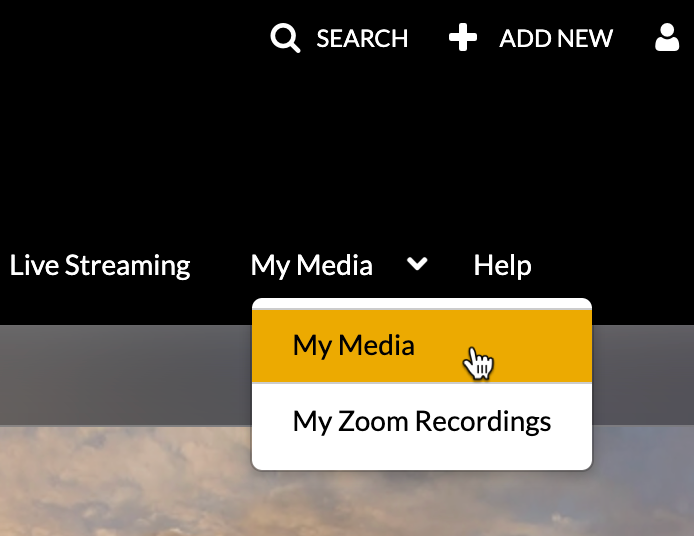This screenshot has height=536, width=694.
Task: Click the My Media navigation bar label
Action: pyautogui.click(x=311, y=265)
